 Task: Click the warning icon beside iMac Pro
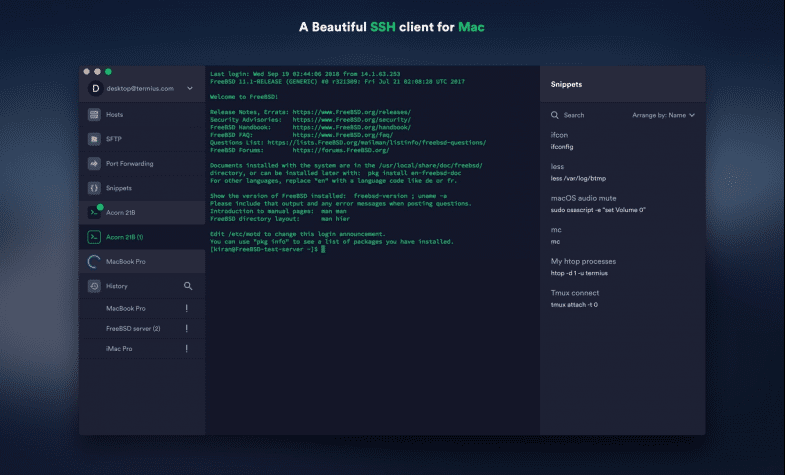click(x=187, y=348)
